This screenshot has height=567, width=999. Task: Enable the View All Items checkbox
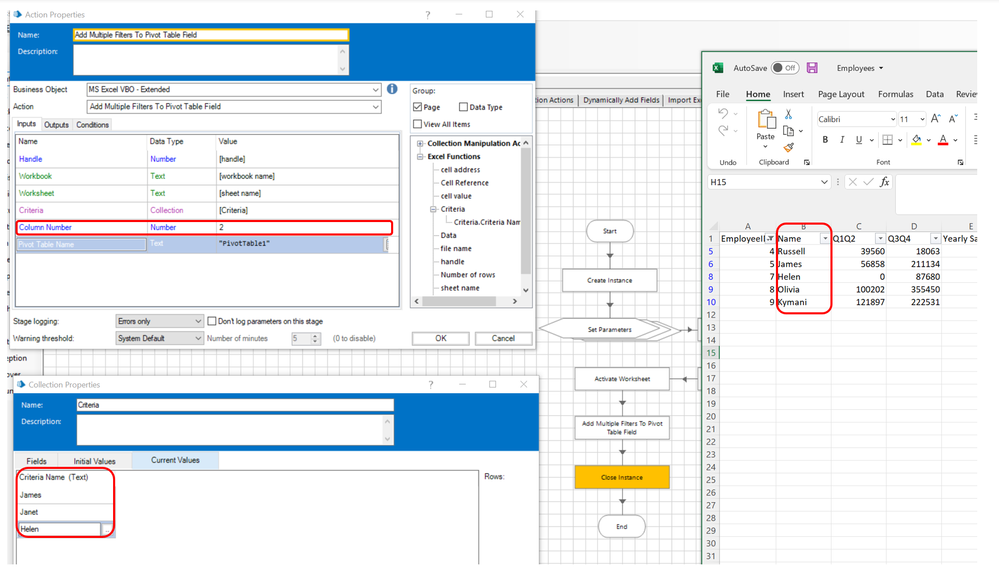(x=418, y=124)
